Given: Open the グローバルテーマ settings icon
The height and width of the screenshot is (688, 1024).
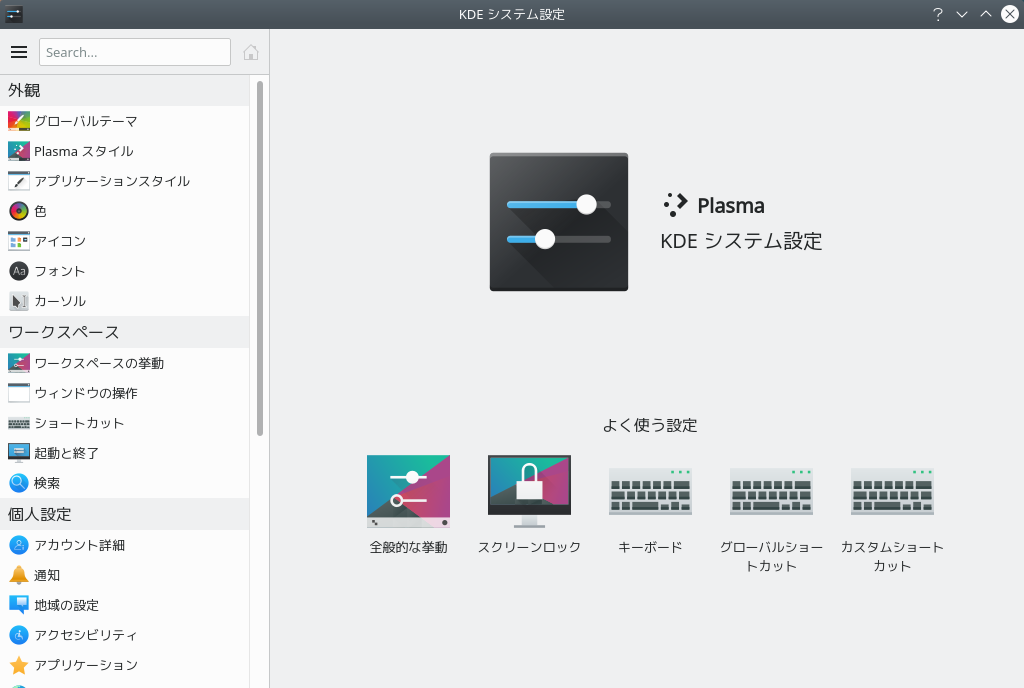Looking at the screenshot, I should click(x=19, y=121).
